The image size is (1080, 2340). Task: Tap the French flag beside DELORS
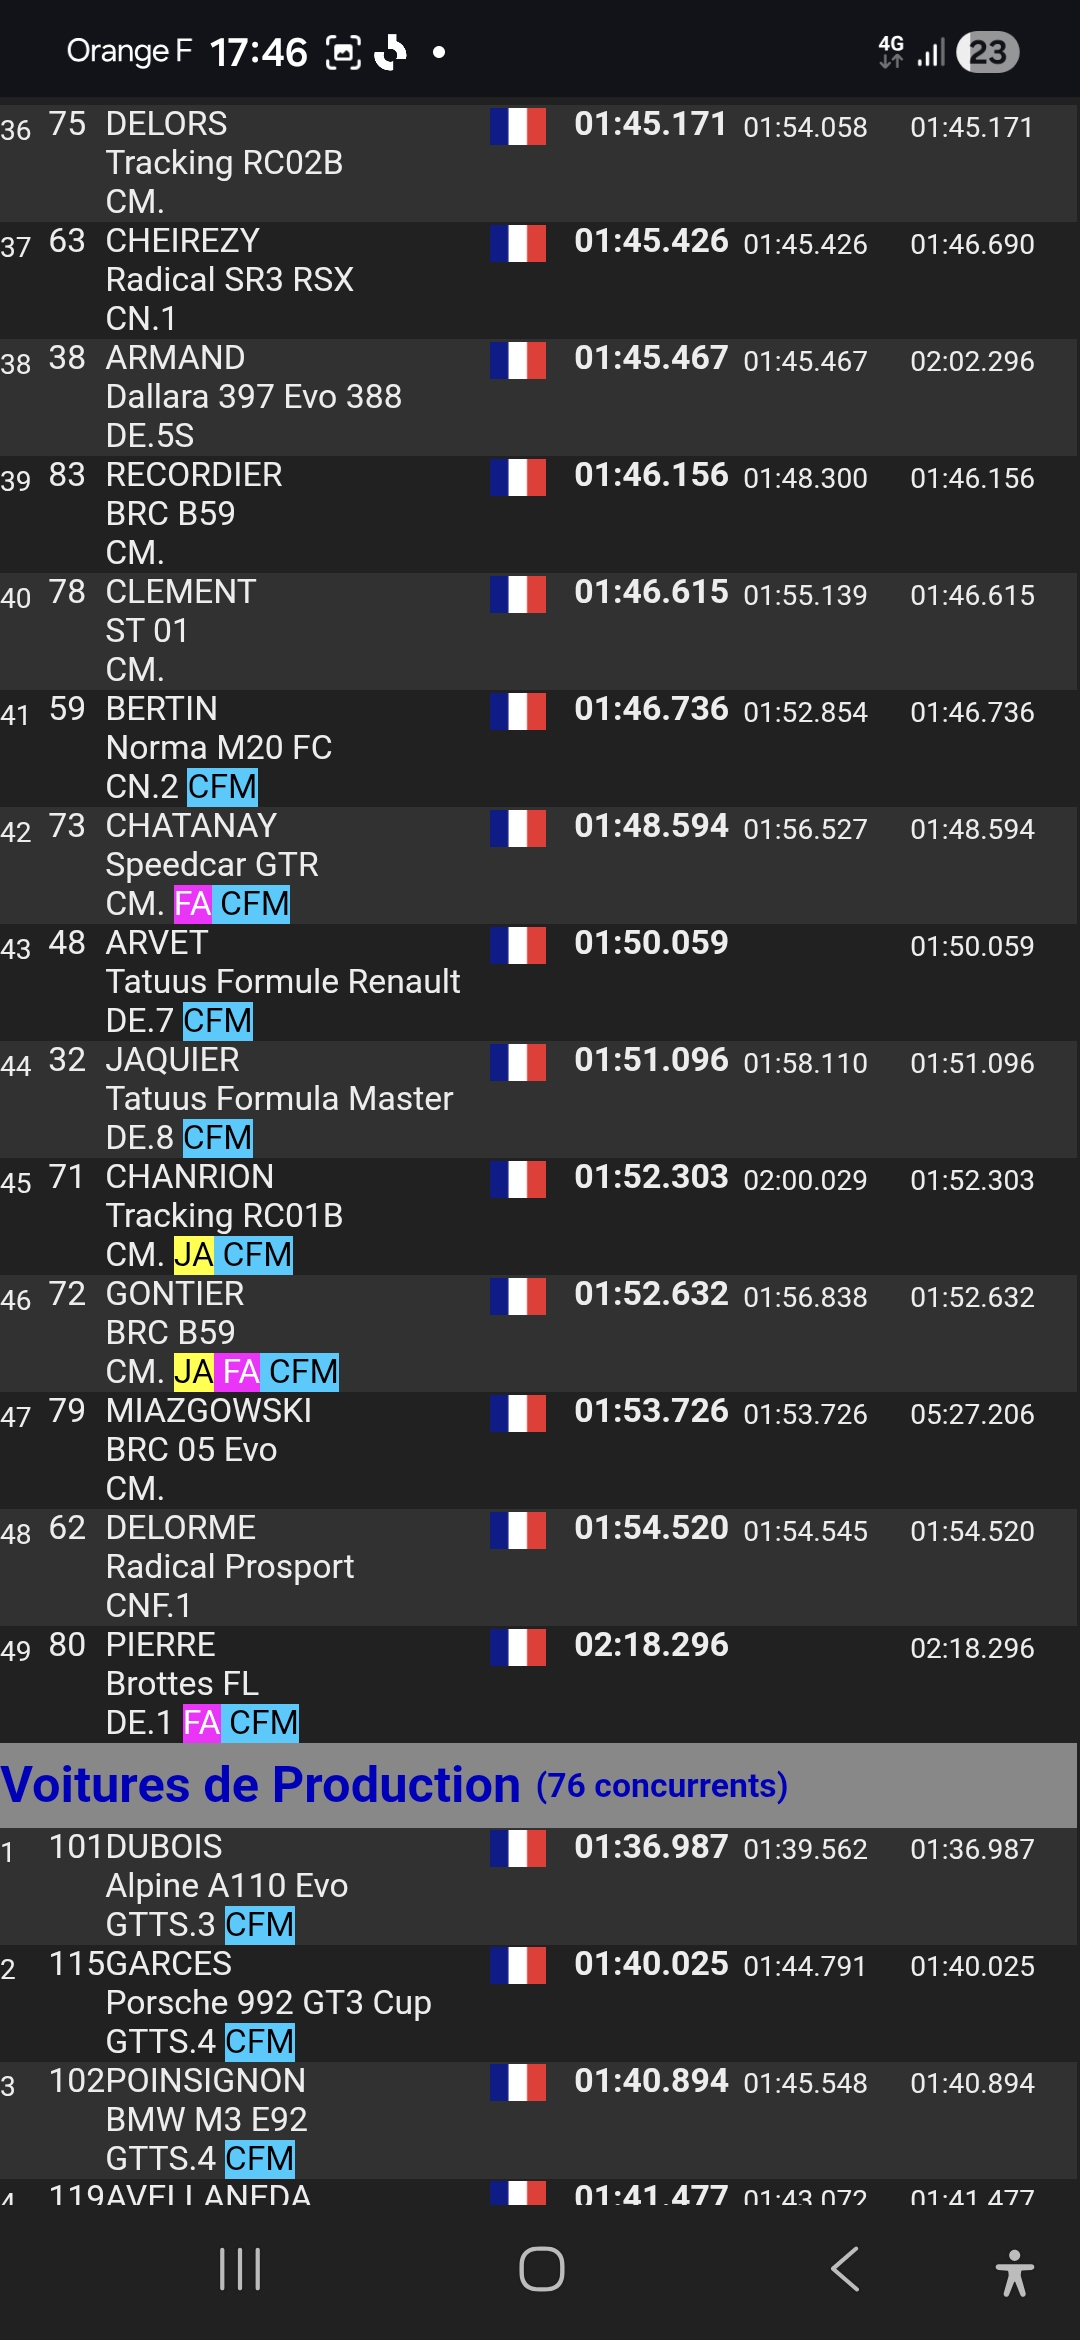[x=518, y=126]
